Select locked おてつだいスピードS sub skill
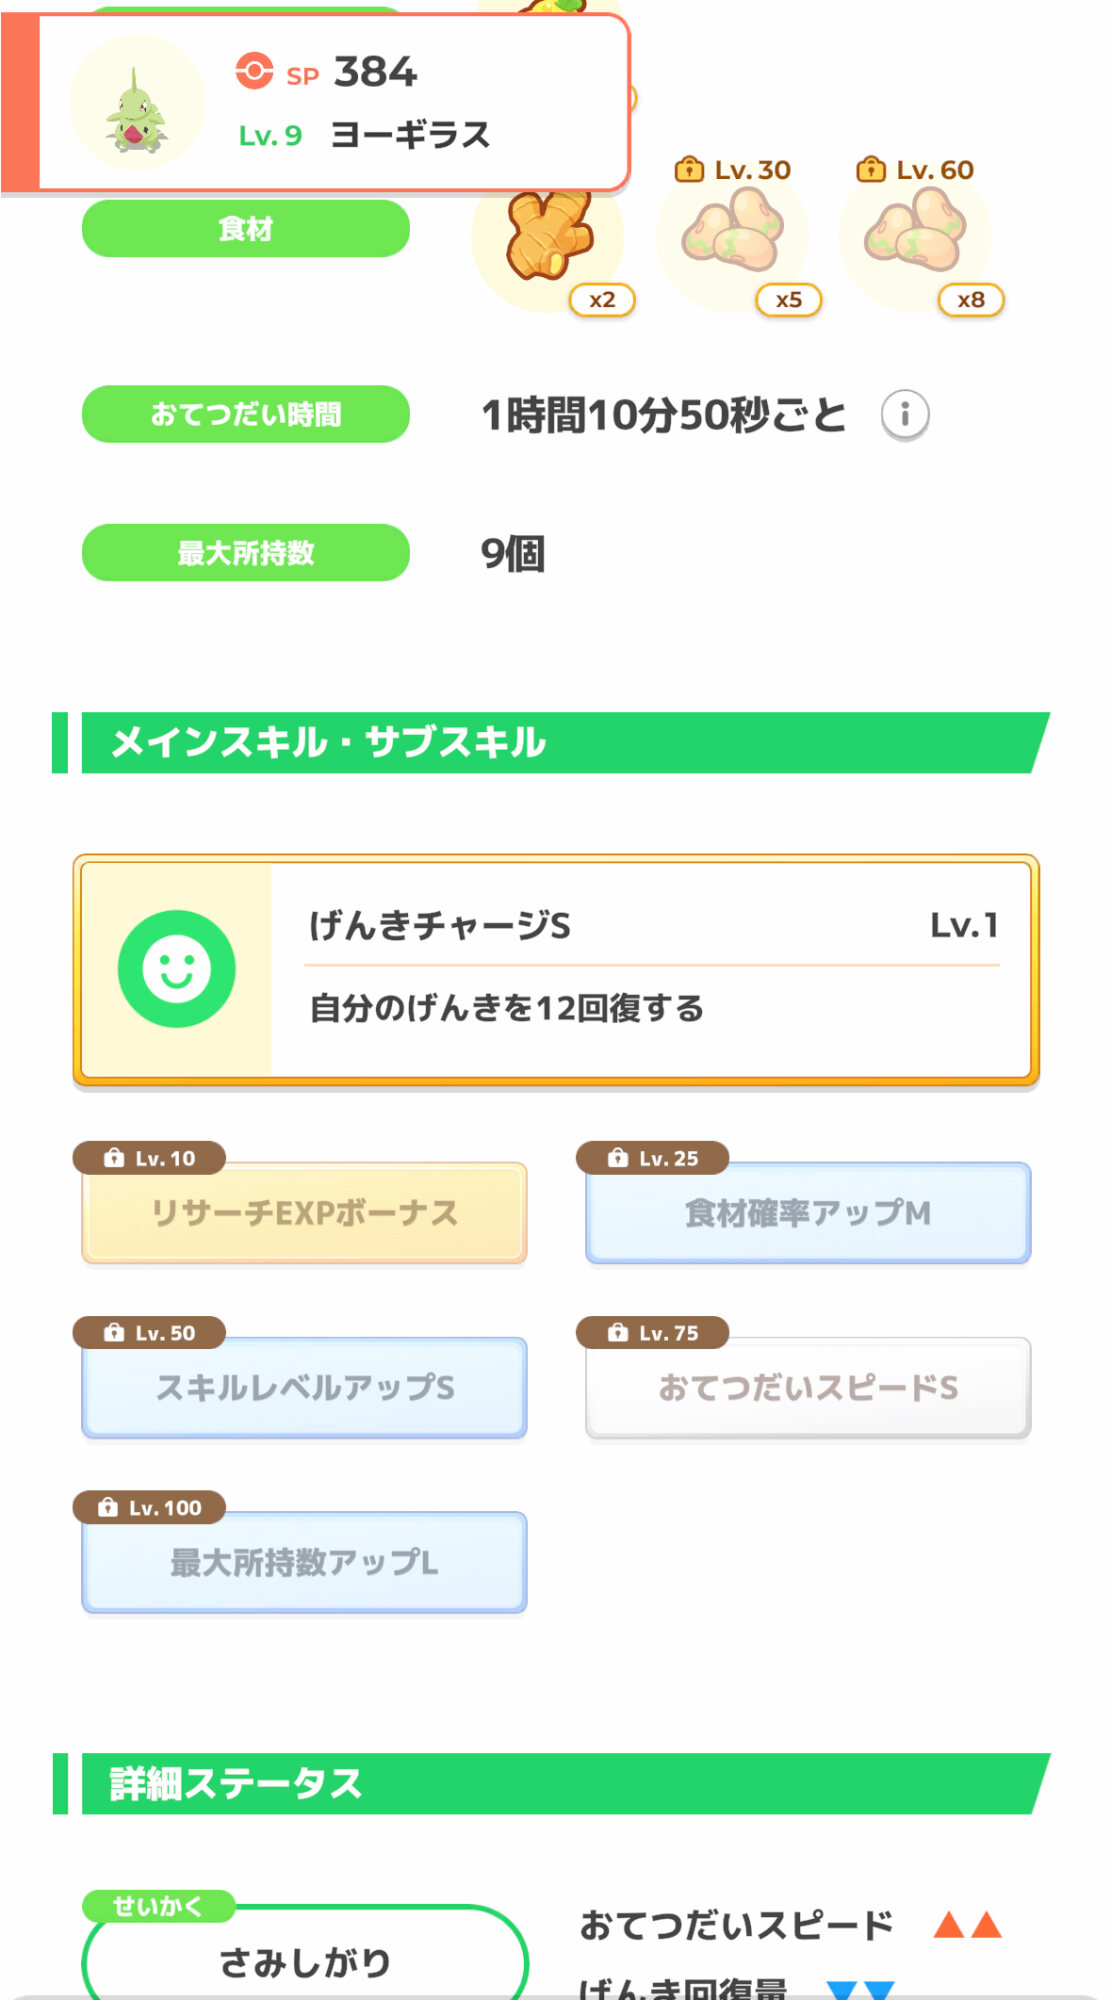This screenshot has width=1111, height=2000. pyautogui.click(x=808, y=1388)
